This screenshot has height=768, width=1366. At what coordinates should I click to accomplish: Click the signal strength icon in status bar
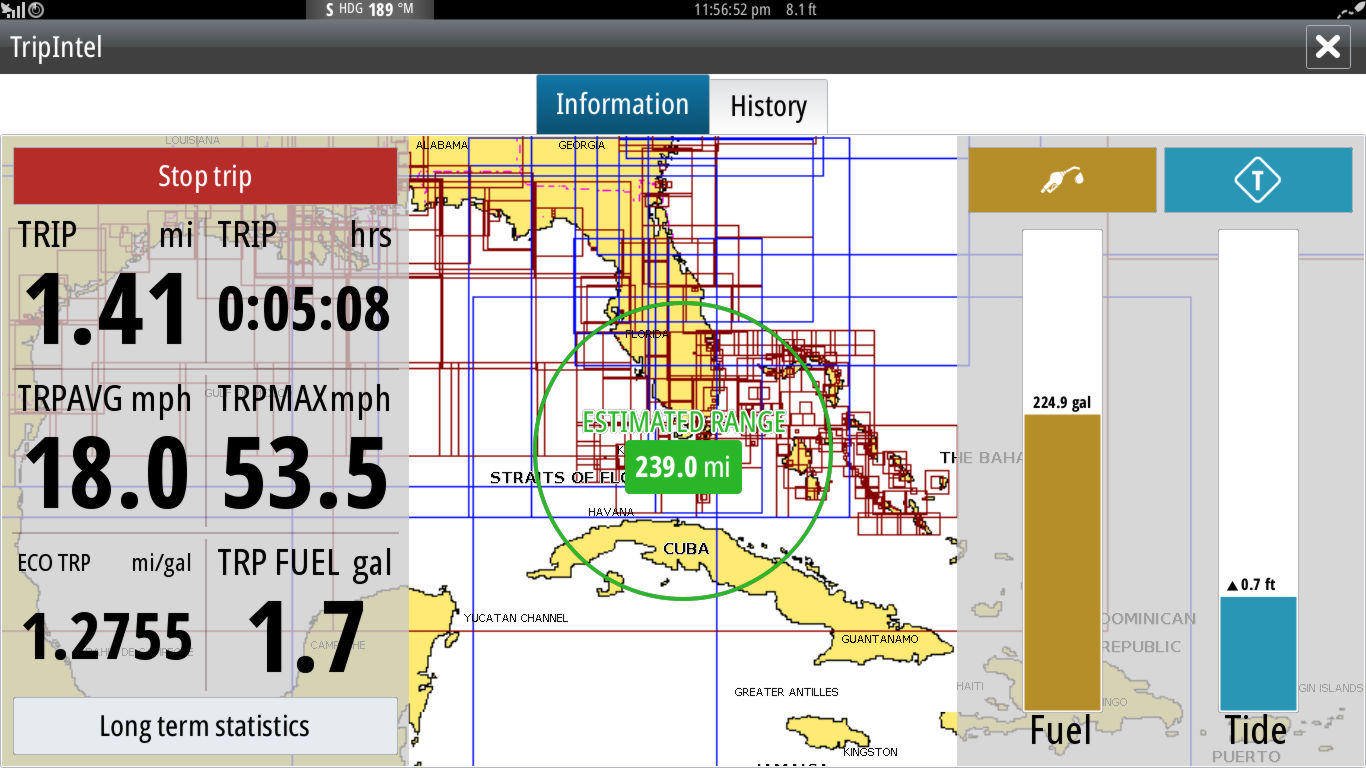(13, 10)
